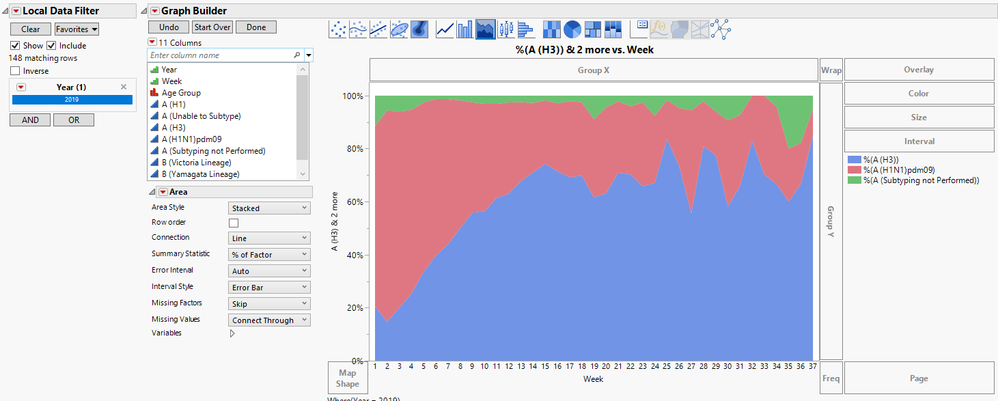Select the Smoother element icon

(x=359, y=29)
